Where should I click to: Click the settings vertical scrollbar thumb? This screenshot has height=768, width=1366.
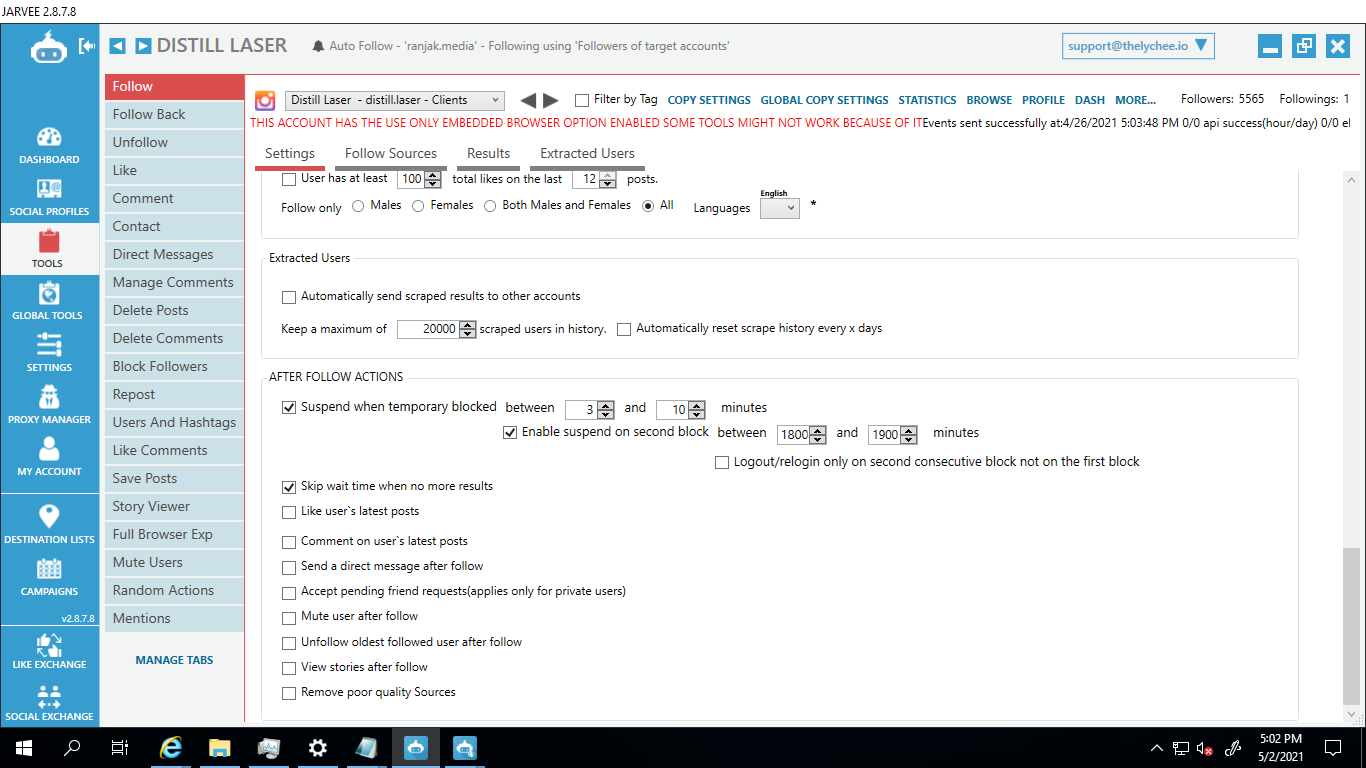point(1351,625)
